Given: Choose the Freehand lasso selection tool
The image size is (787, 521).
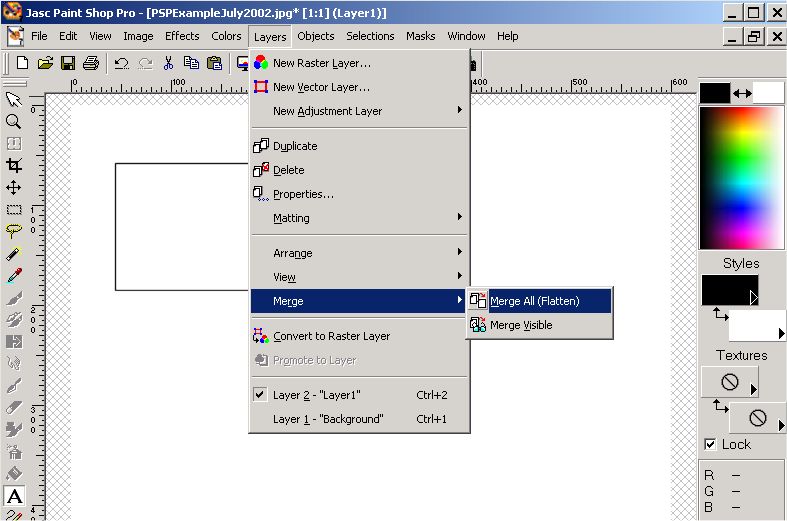Looking at the screenshot, I should pyautogui.click(x=14, y=232).
